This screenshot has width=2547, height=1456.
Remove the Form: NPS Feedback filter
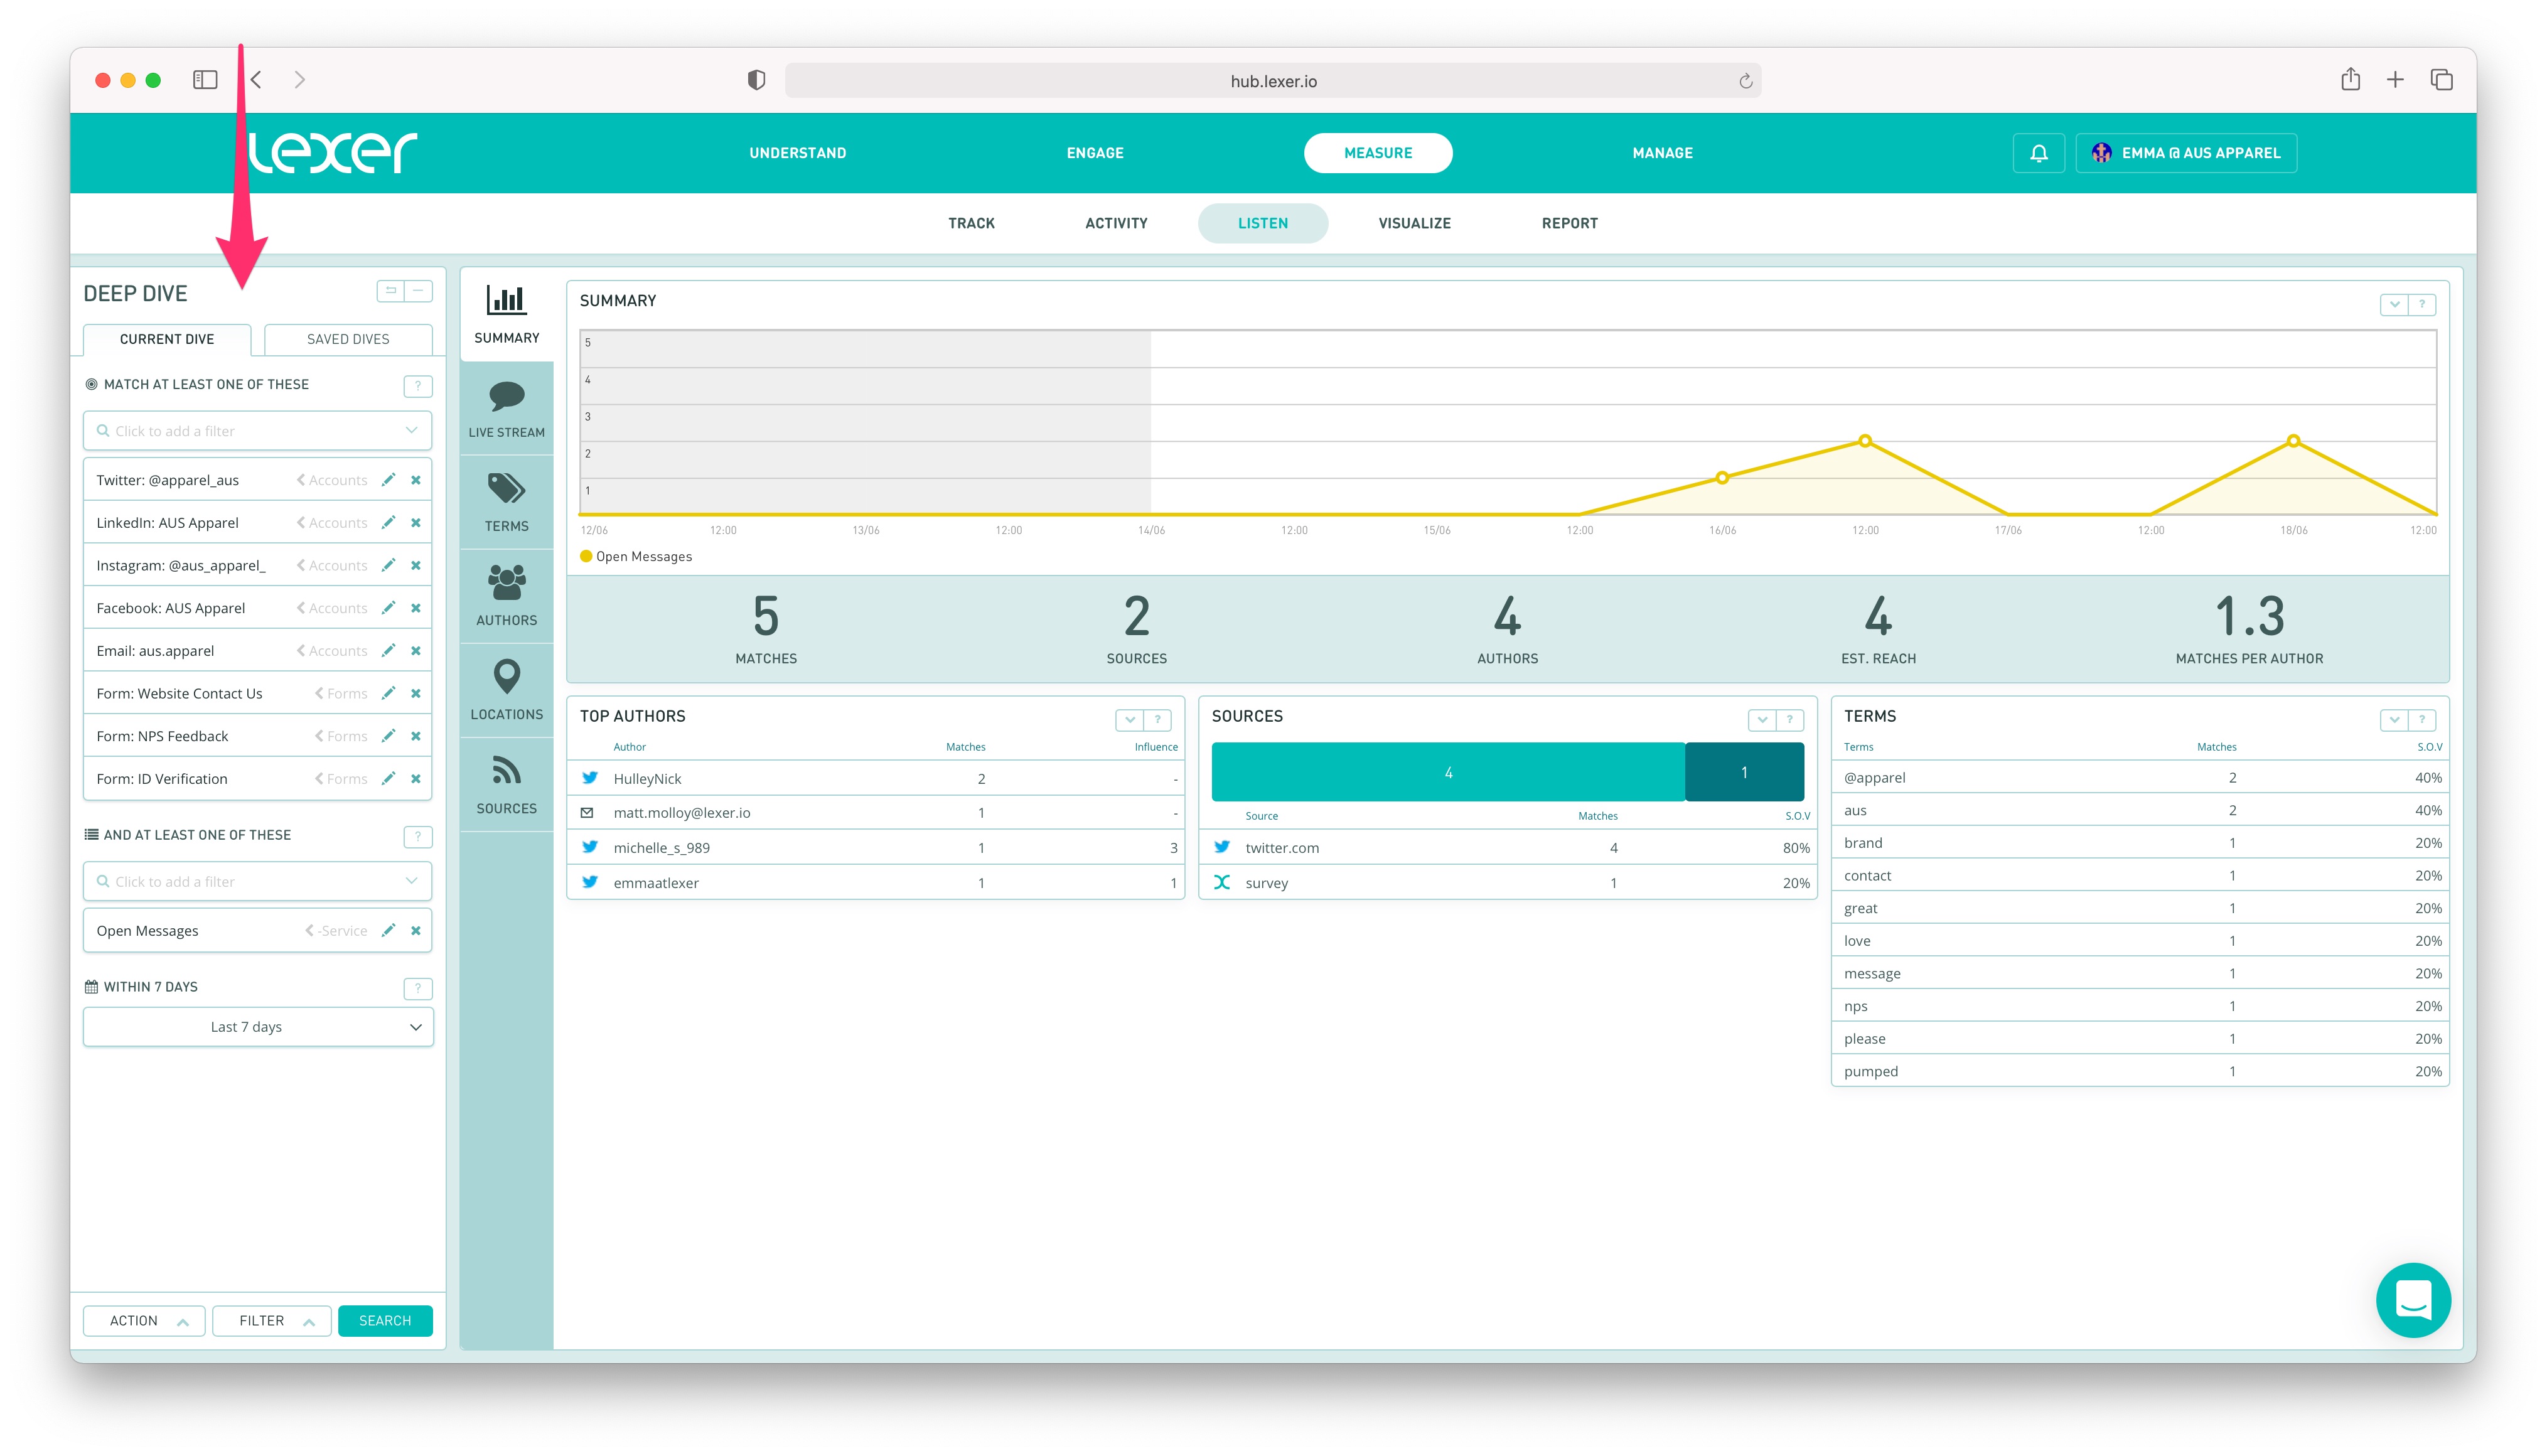pyautogui.click(x=415, y=736)
